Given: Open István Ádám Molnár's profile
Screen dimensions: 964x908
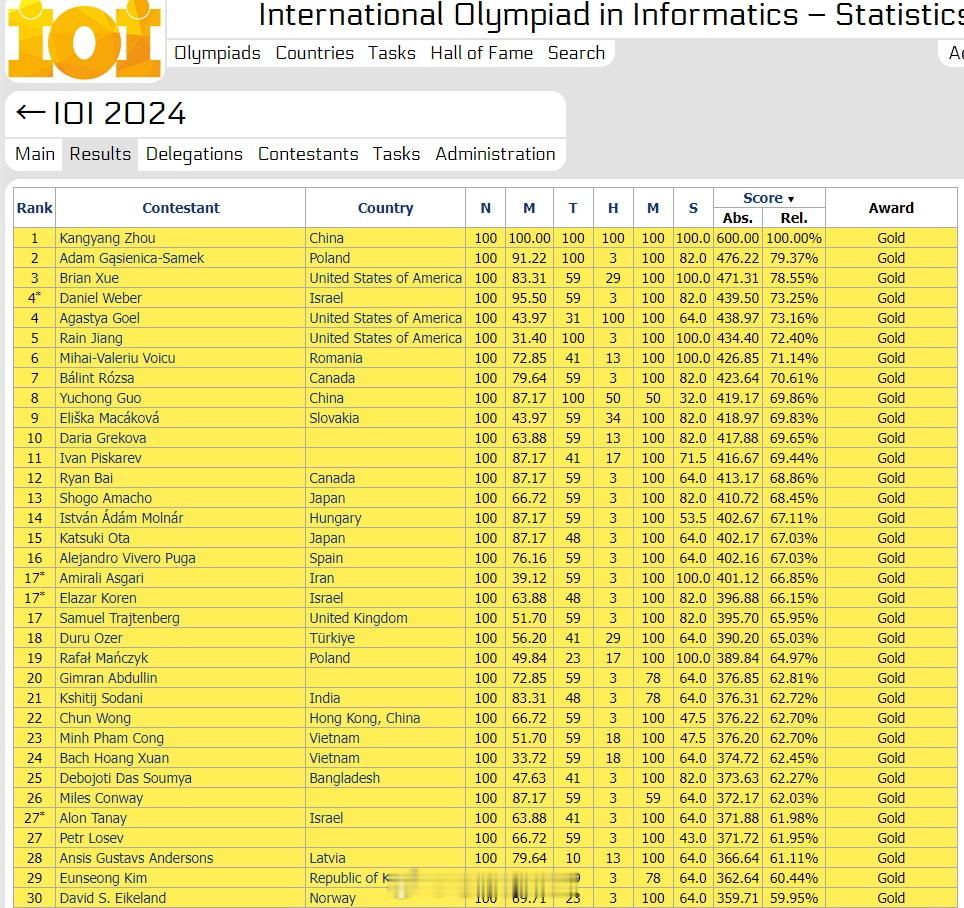Looking at the screenshot, I should click(x=121, y=518).
